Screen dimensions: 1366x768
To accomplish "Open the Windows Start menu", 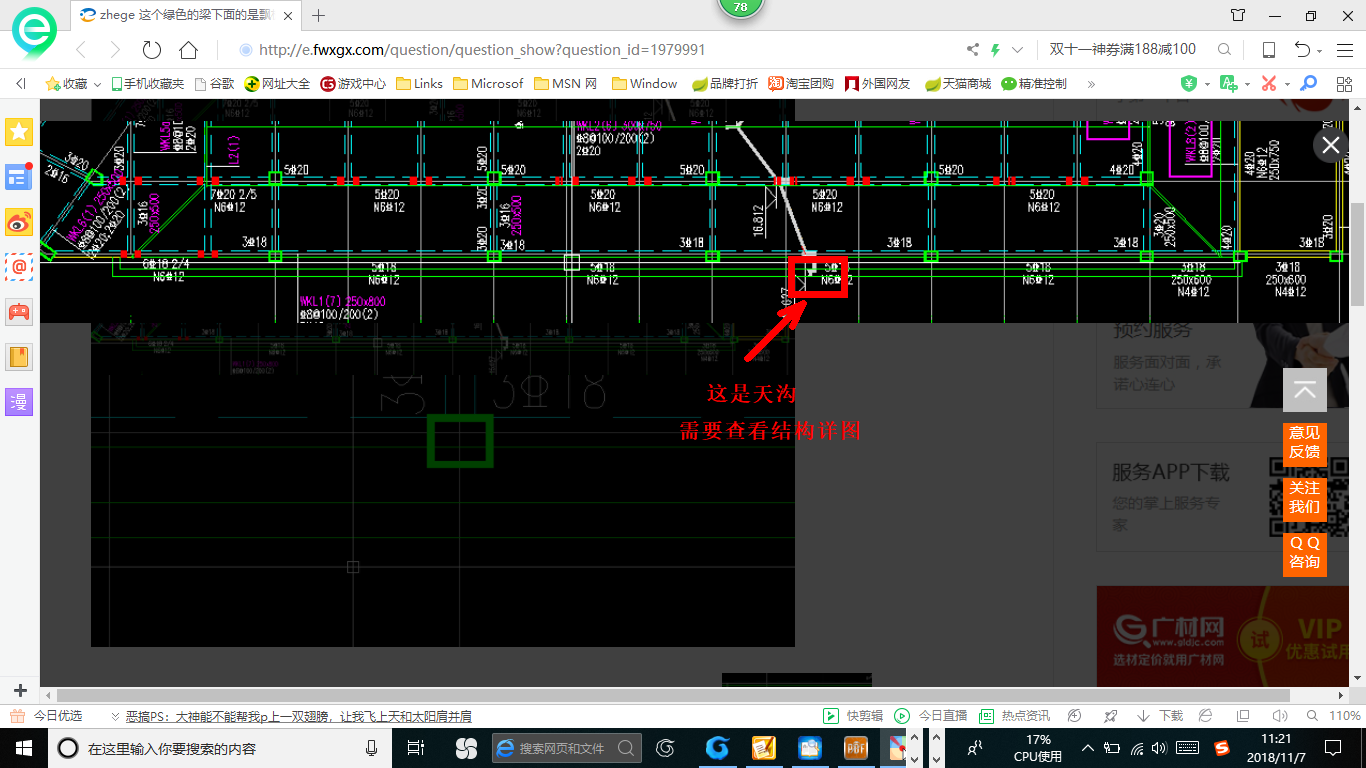I will (22, 748).
